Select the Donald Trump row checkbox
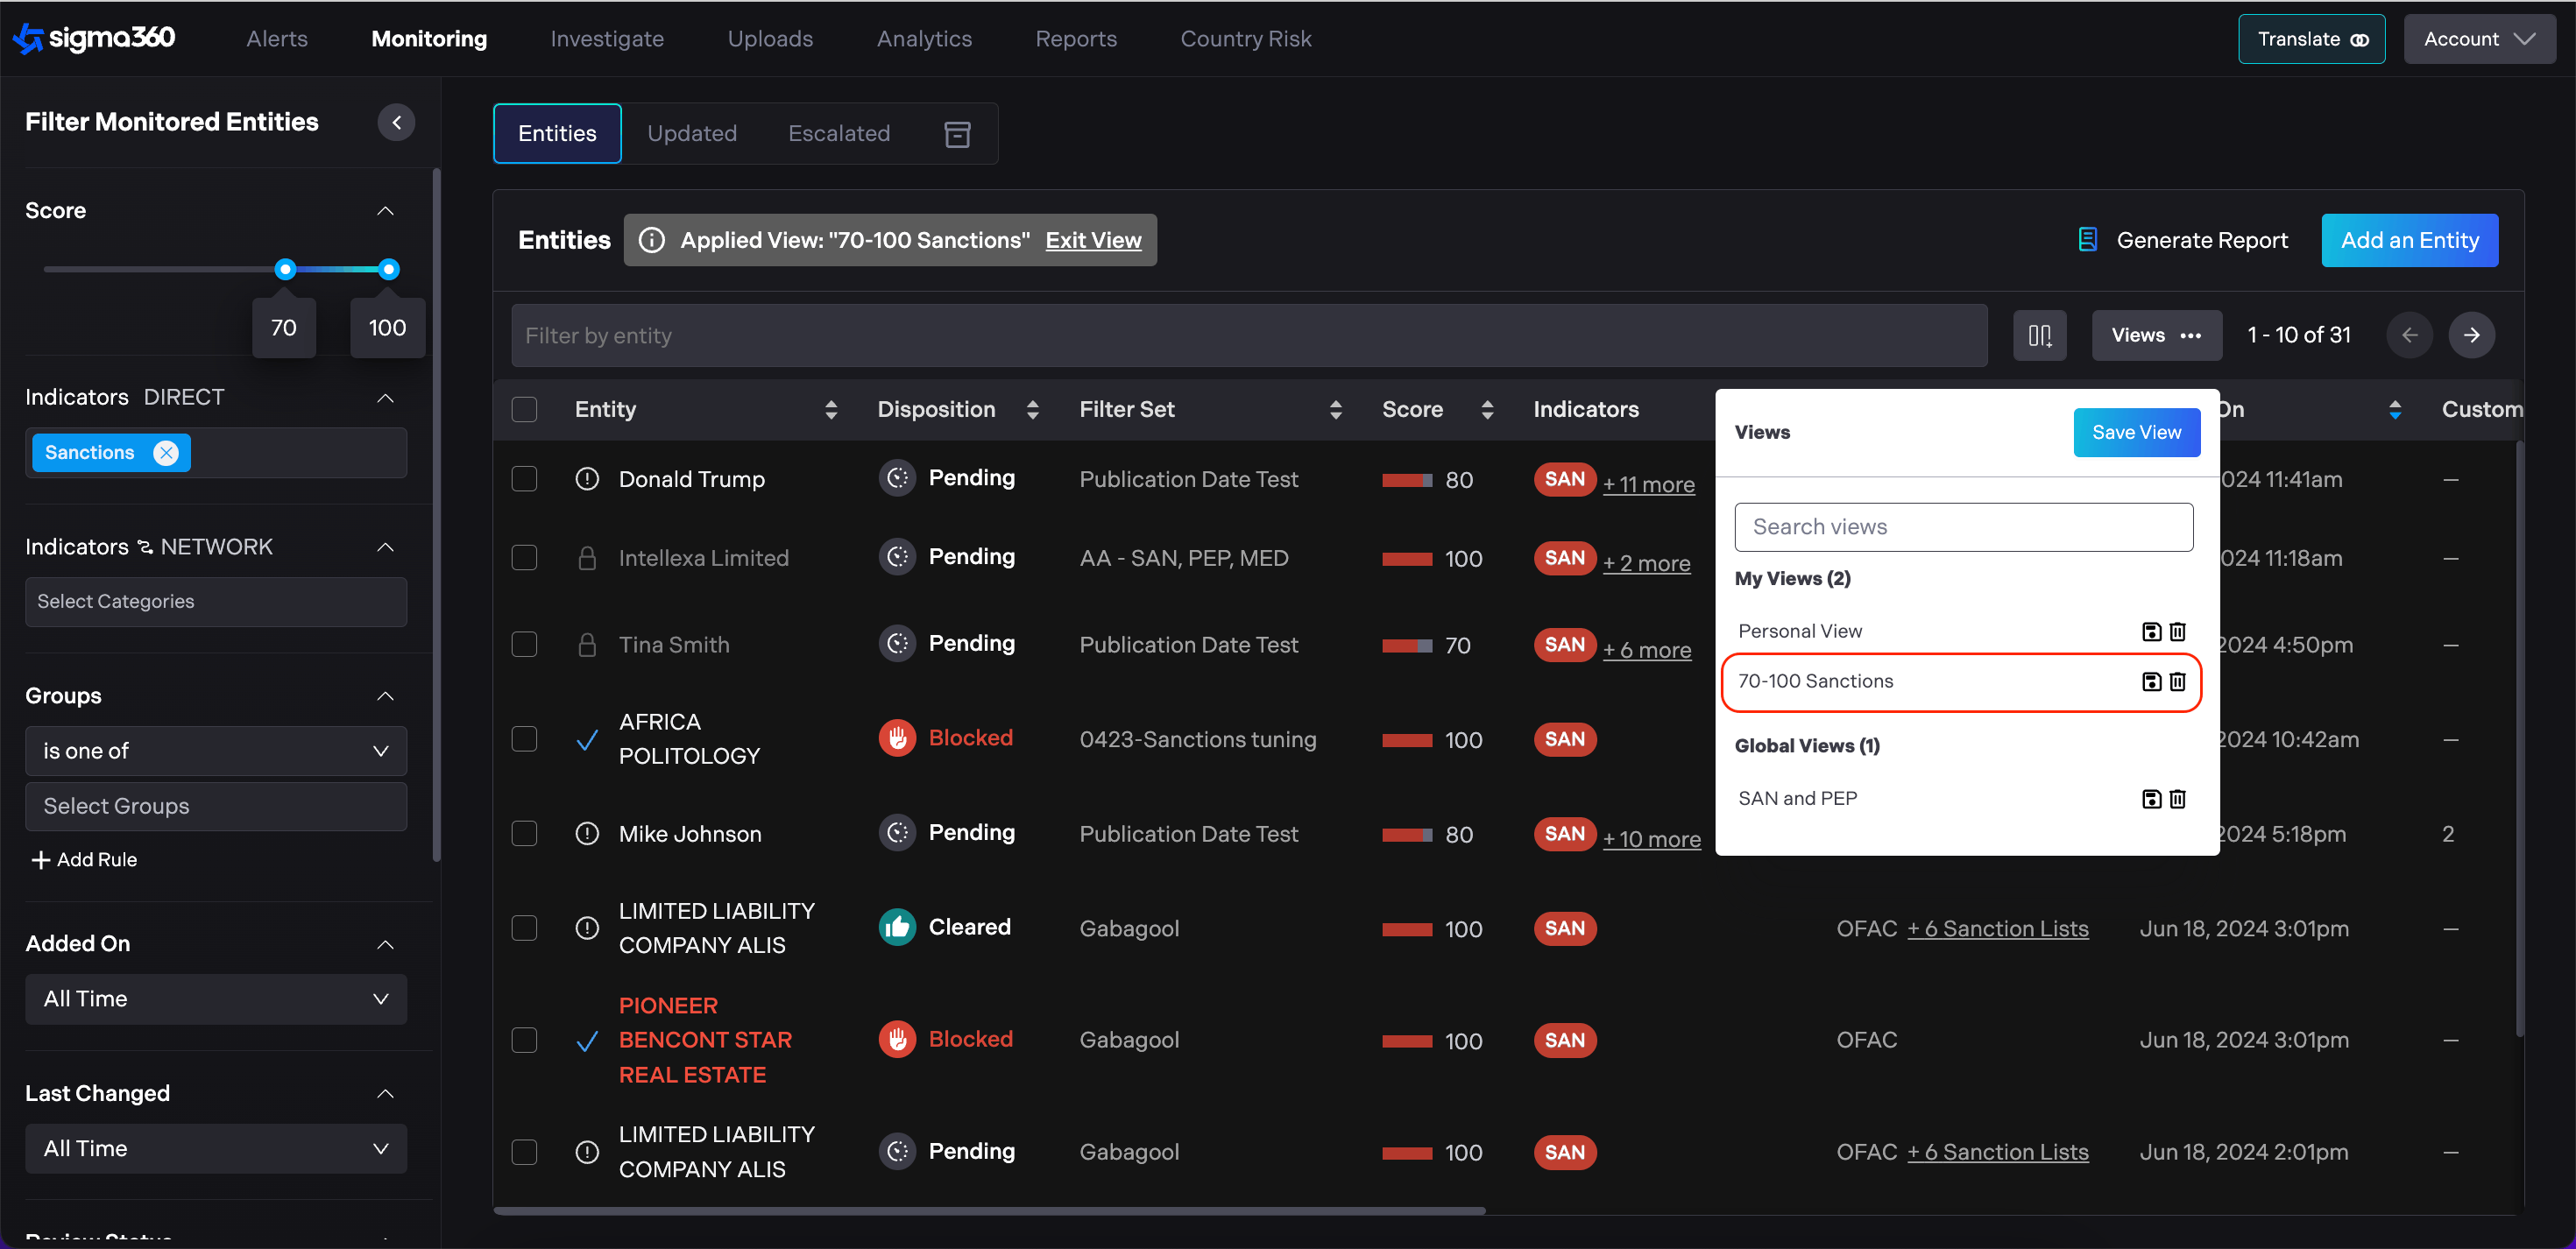Viewport: 2576px width, 1249px height. point(524,479)
